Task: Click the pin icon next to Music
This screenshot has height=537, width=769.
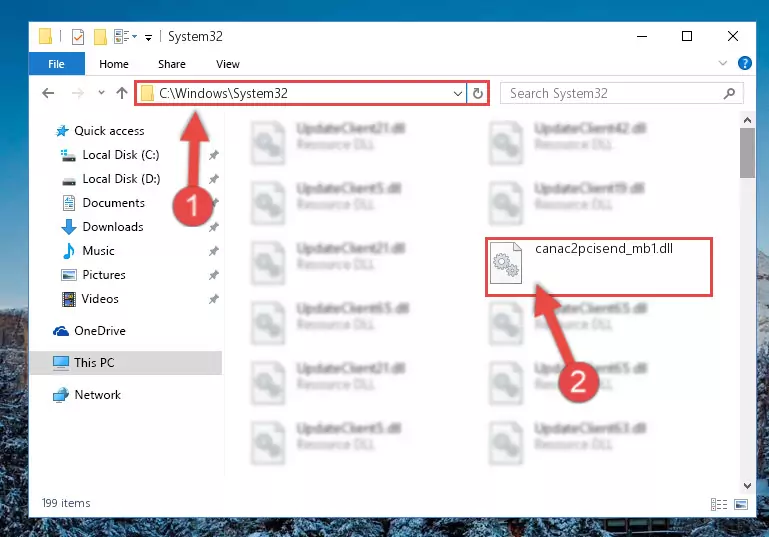Action: 213,252
